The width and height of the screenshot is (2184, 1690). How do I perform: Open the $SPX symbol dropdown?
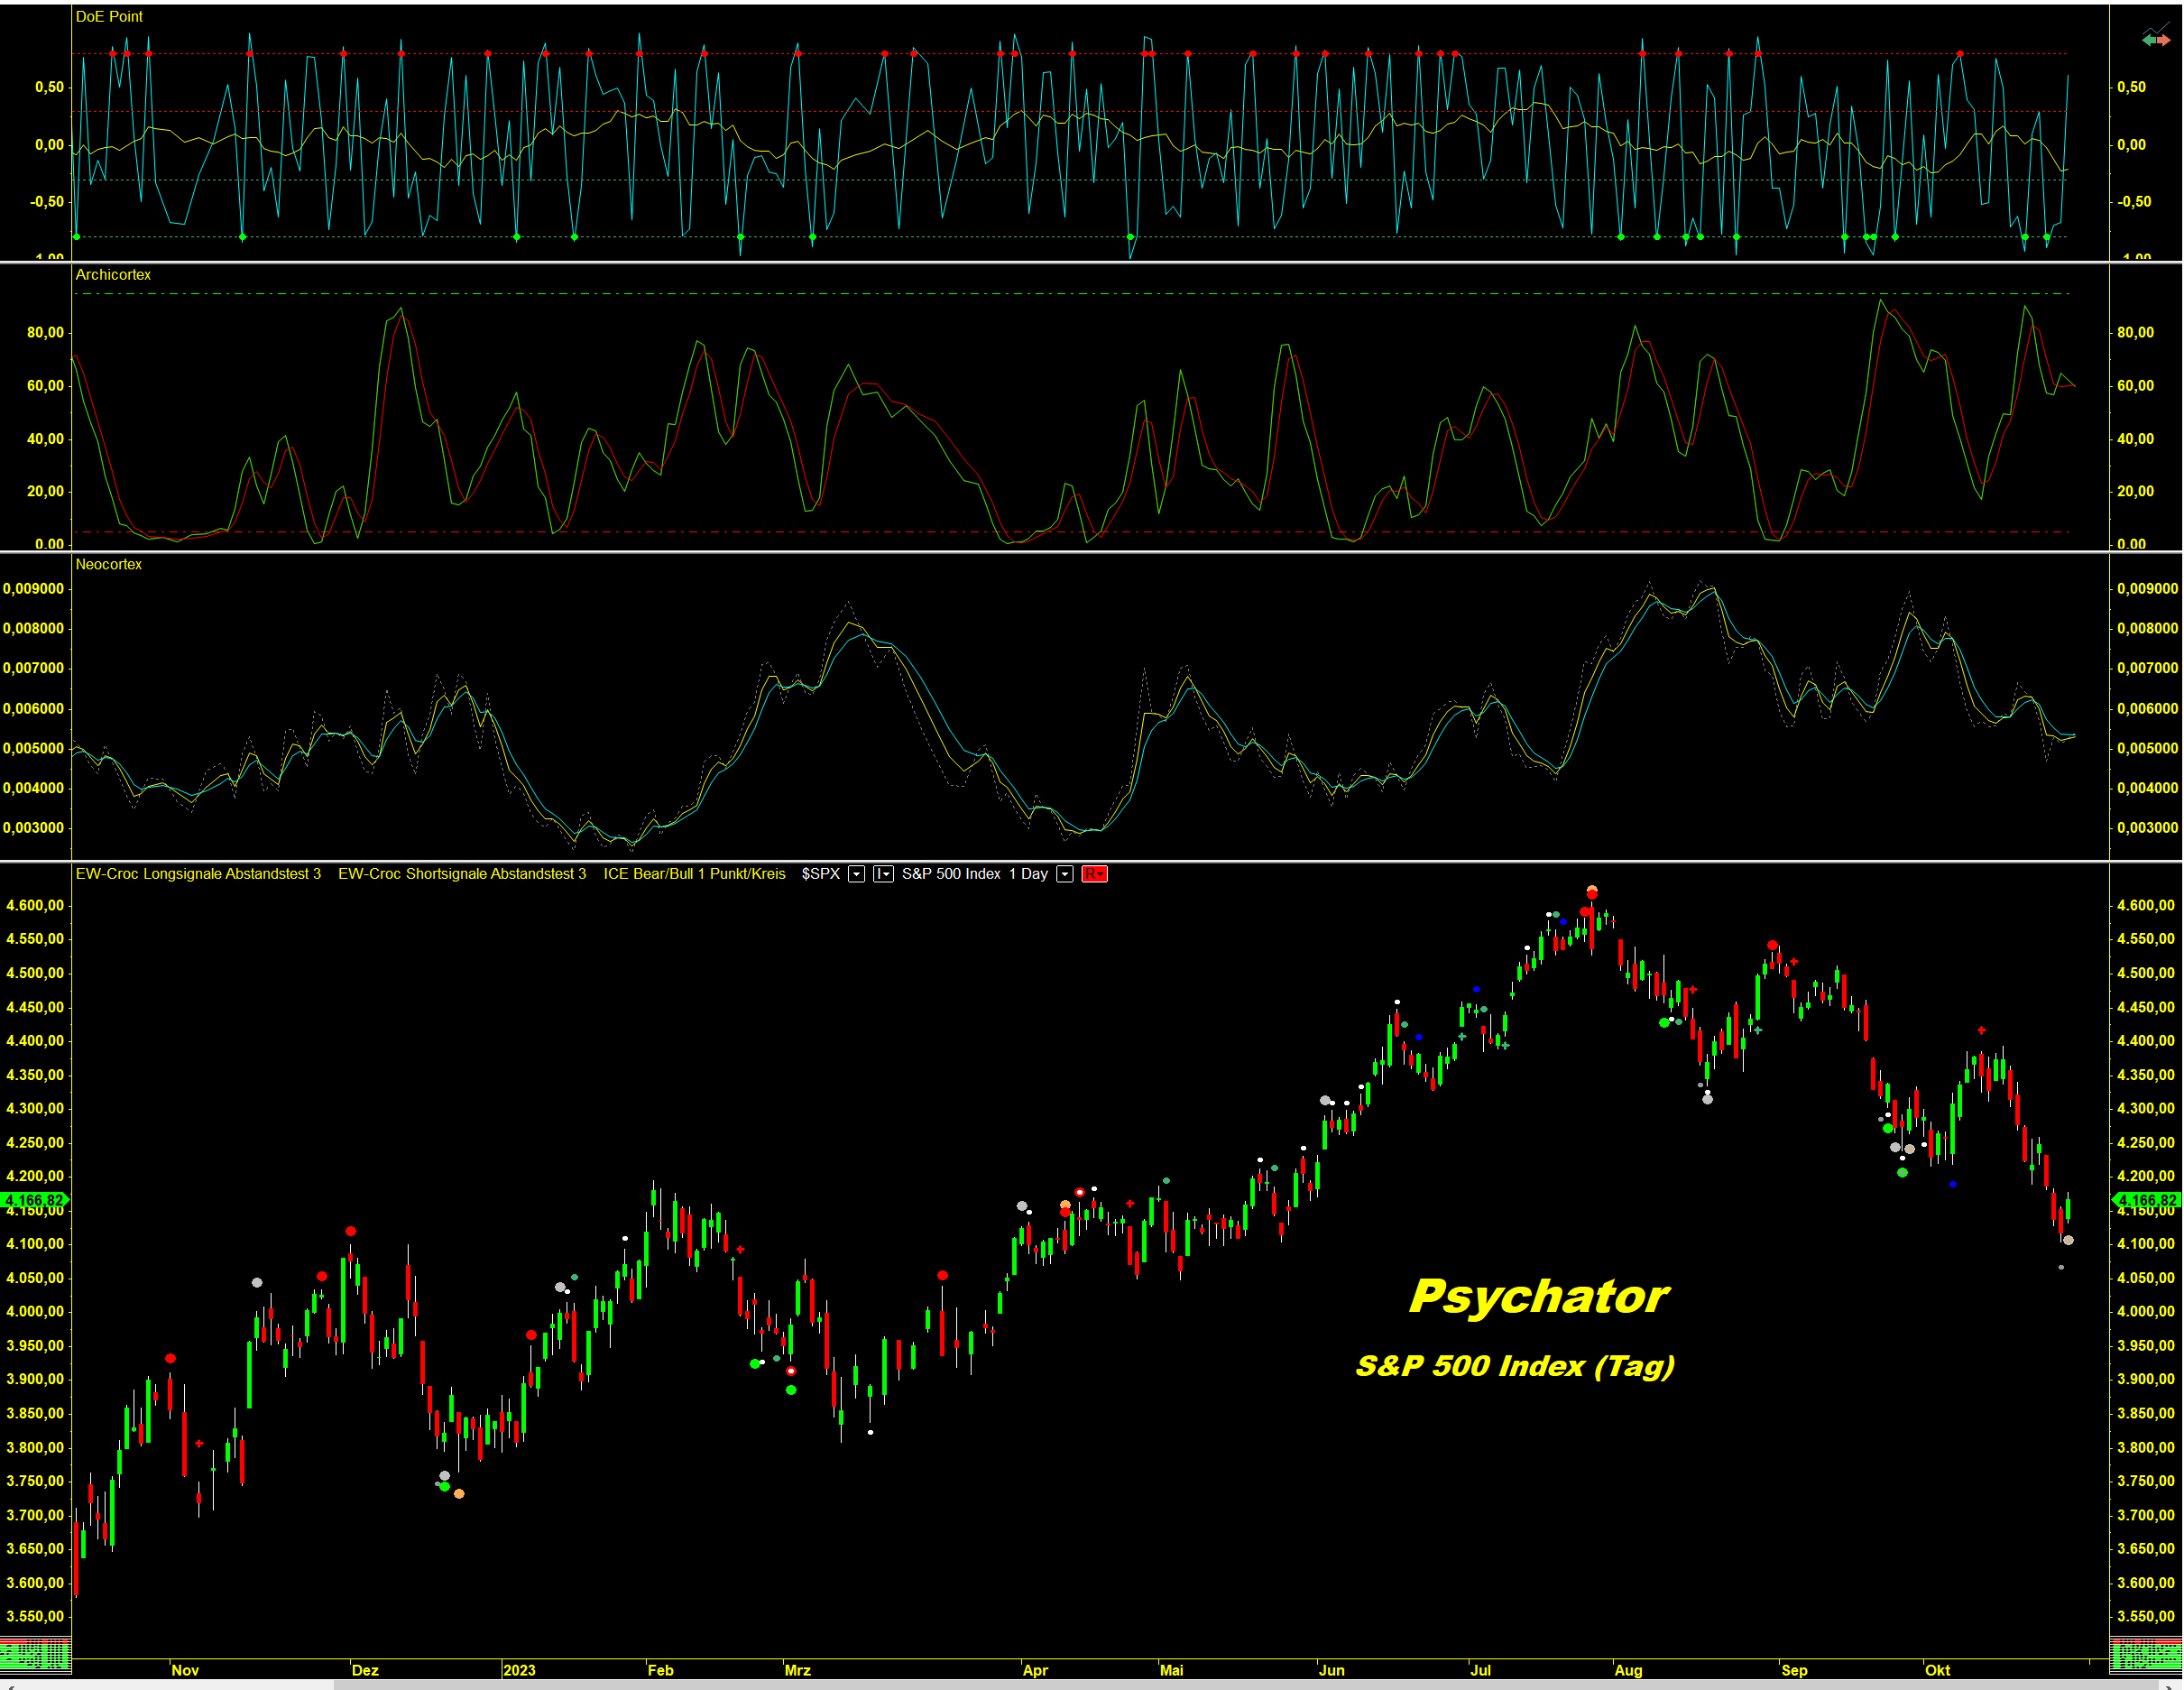point(856,874)
